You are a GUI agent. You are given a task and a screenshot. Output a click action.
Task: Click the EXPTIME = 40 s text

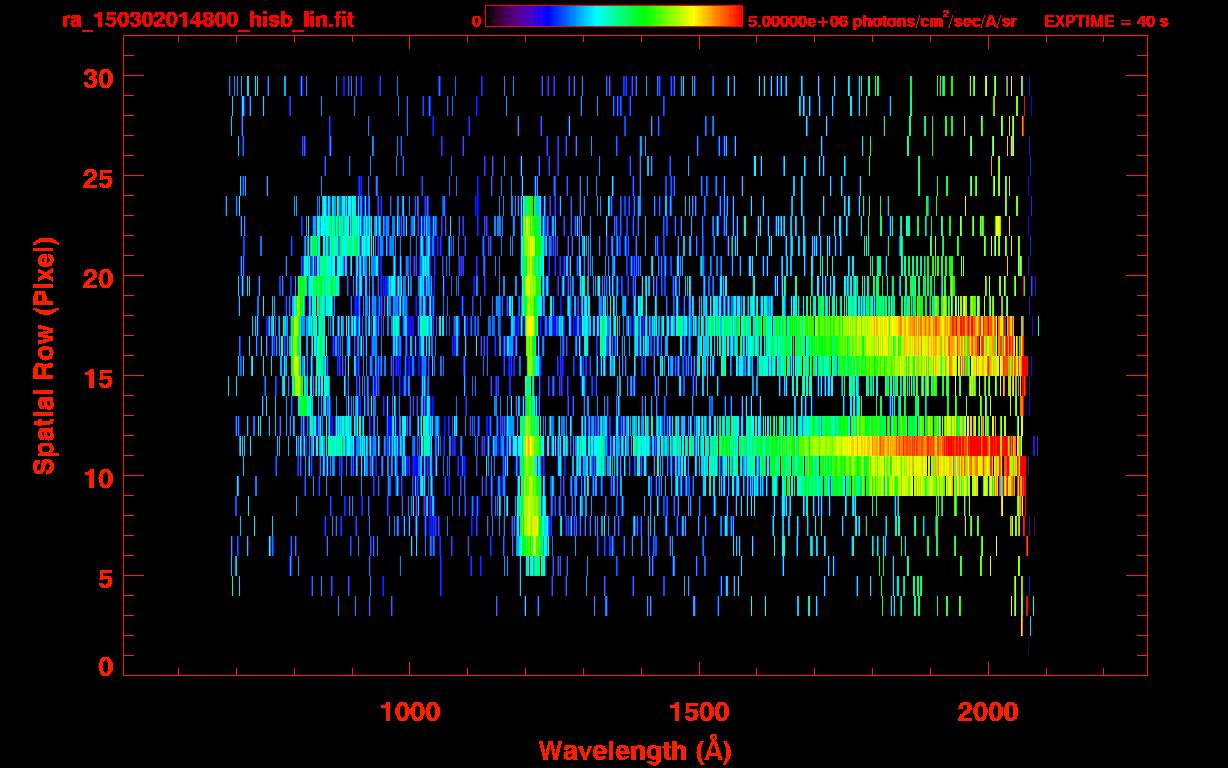coord(1106,21)
